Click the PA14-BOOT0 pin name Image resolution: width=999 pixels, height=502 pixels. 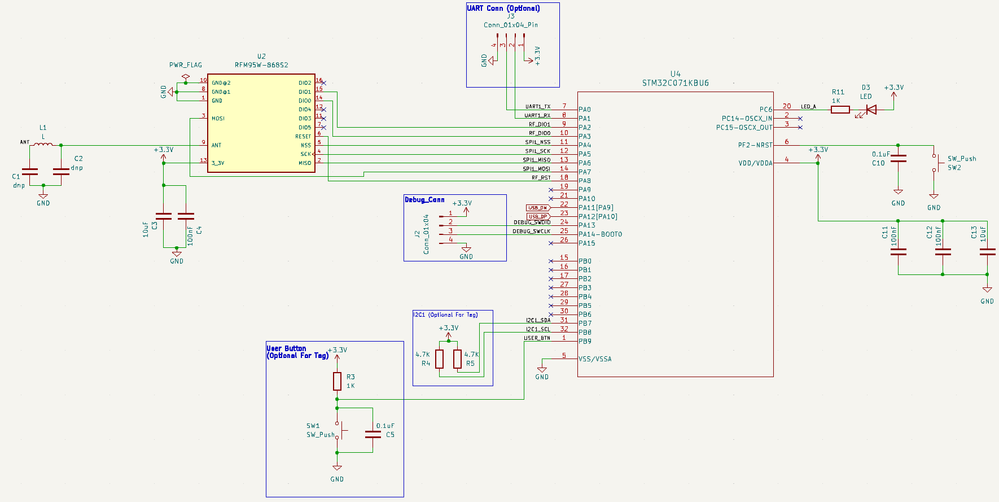[x=601, y=234]
